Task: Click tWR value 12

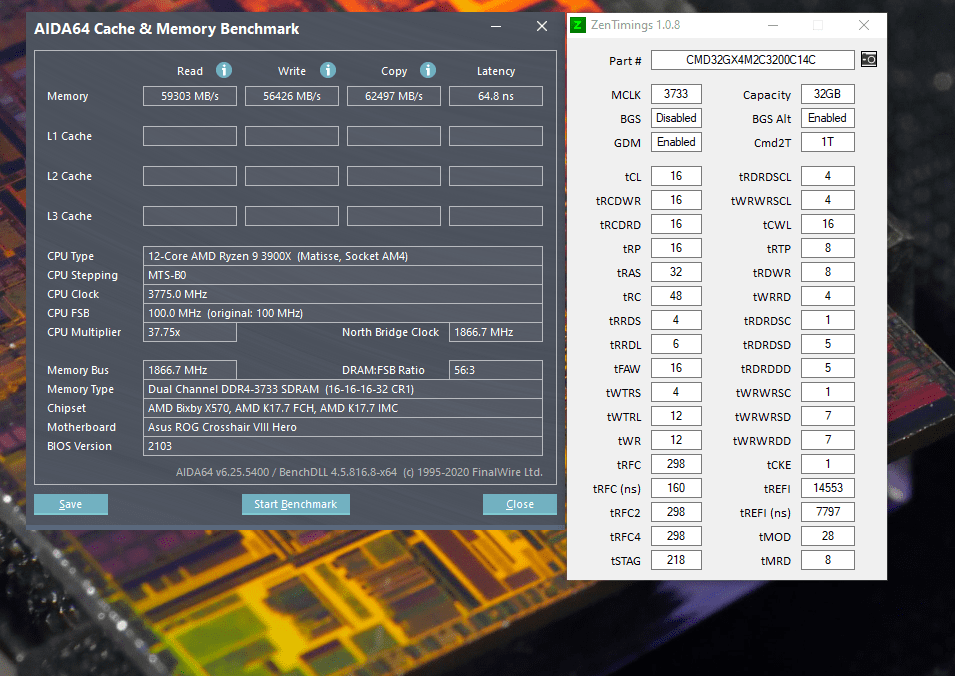Action: (x=676, y=440)
